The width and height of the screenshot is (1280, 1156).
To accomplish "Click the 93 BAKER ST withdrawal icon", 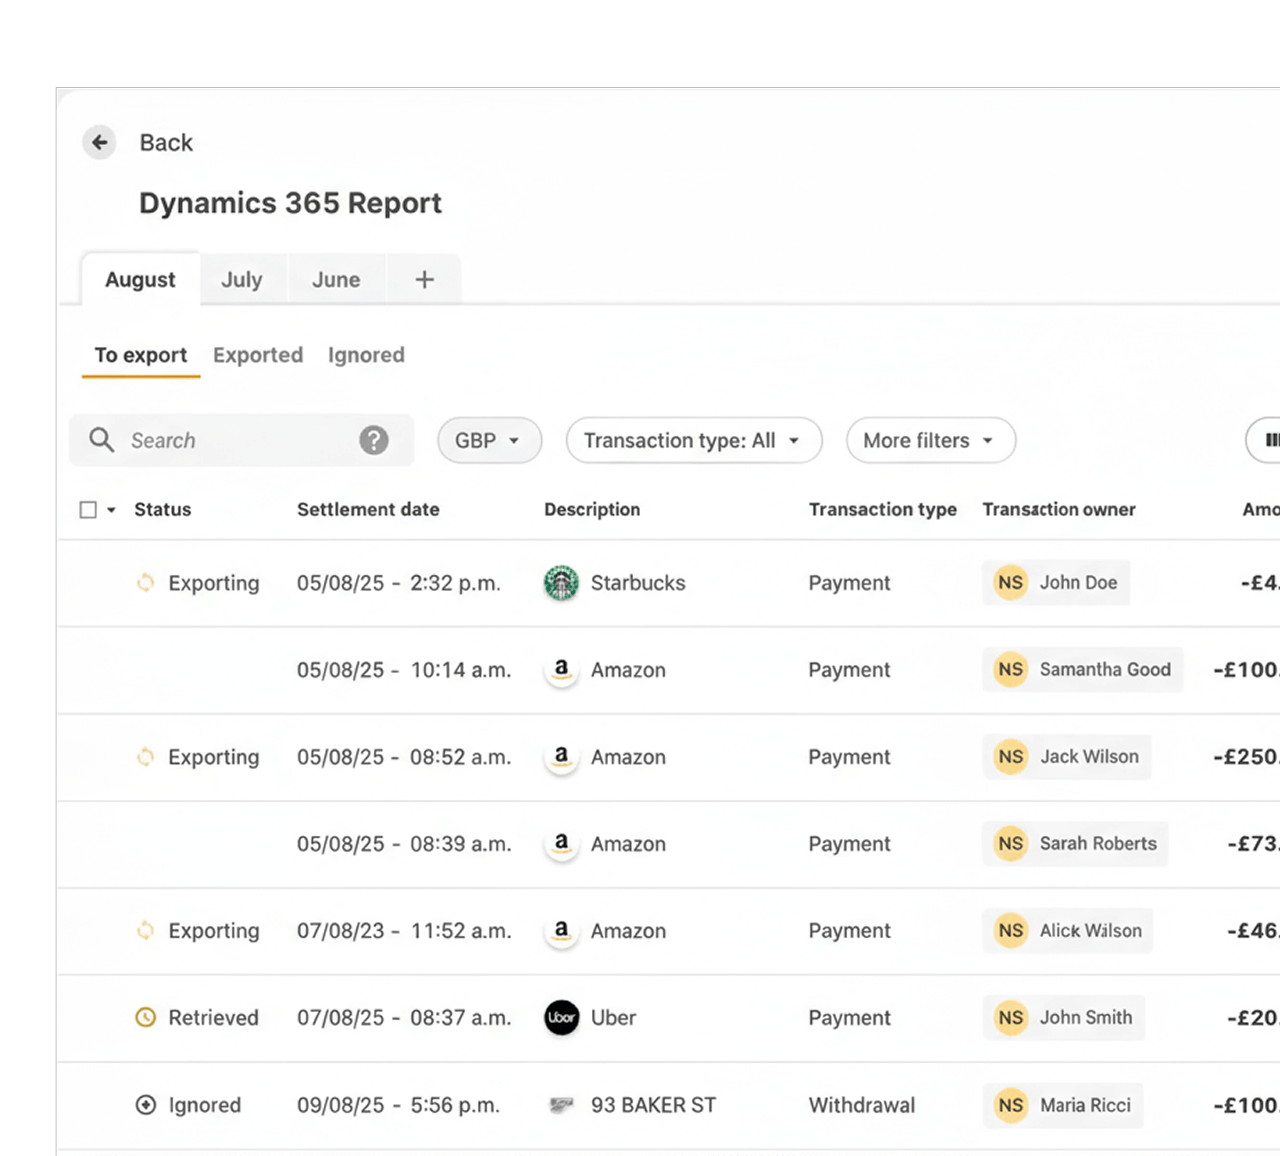I will point(561,1105).
